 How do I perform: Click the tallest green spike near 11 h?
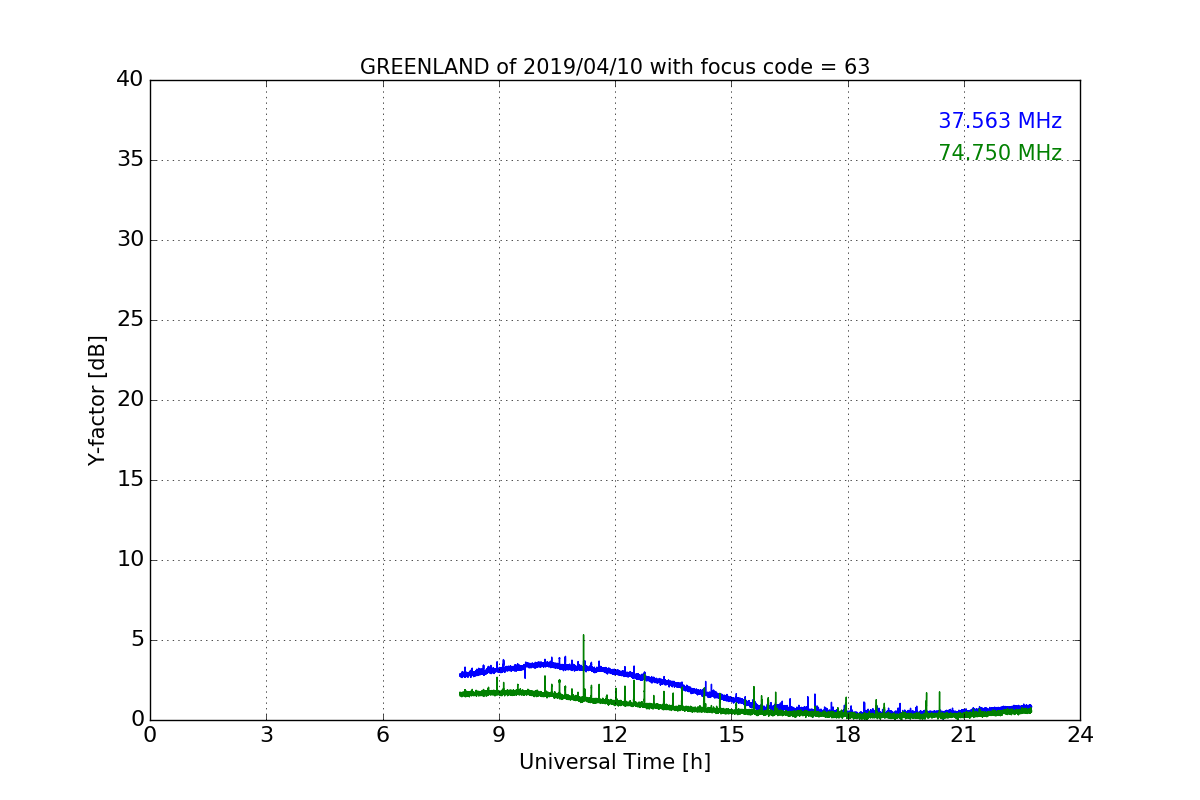click(x=583, y=665)
